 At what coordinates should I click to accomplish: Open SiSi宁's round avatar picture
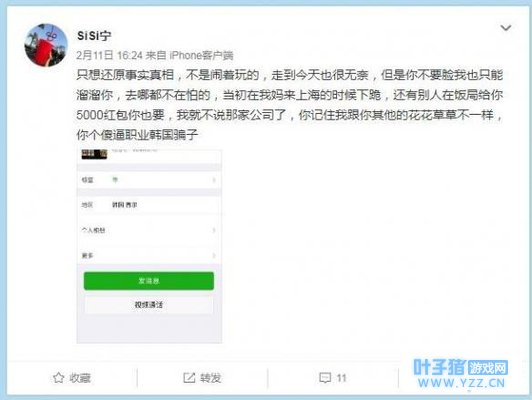[x=46, y=45]
